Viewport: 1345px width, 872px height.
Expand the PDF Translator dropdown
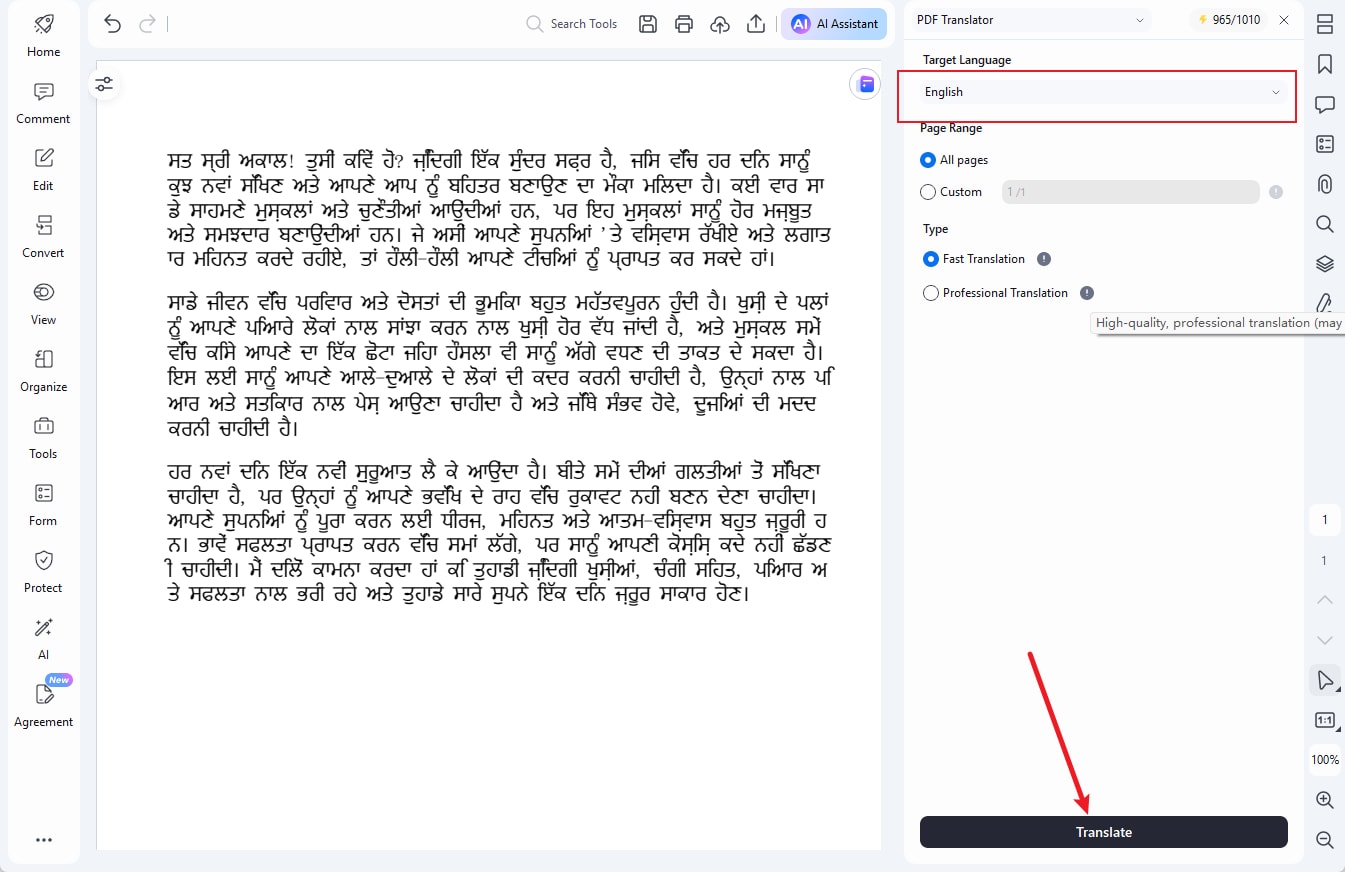(x=1031, y=20)
